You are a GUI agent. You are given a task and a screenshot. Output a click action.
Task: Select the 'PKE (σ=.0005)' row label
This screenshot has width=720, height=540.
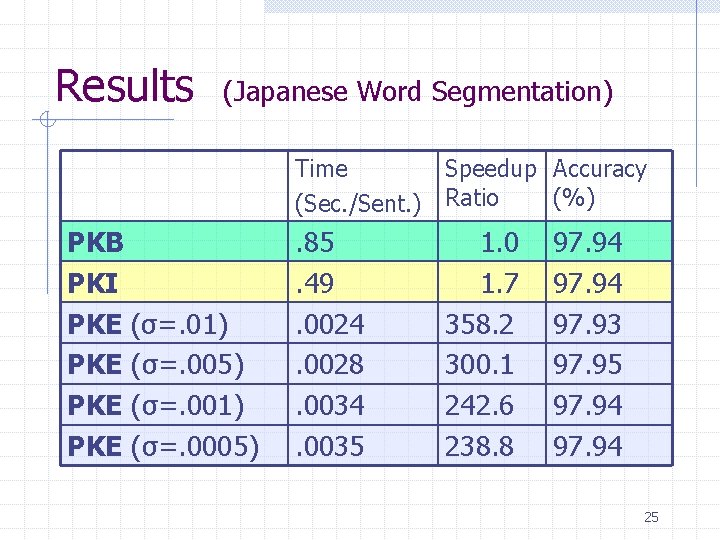pos(163,446)
